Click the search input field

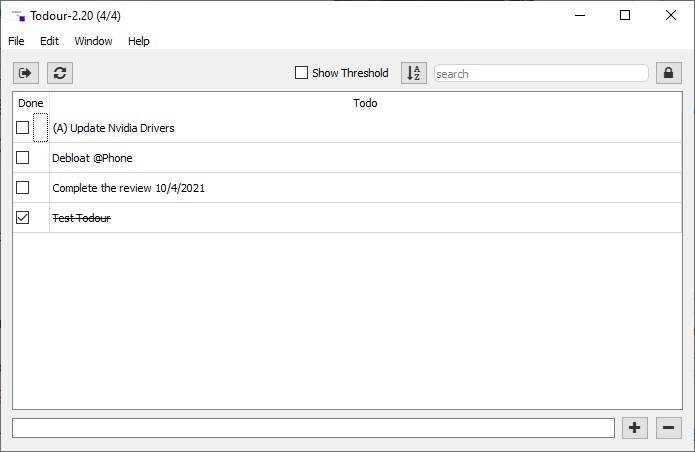pyautogui.click(x=540, y=73)
